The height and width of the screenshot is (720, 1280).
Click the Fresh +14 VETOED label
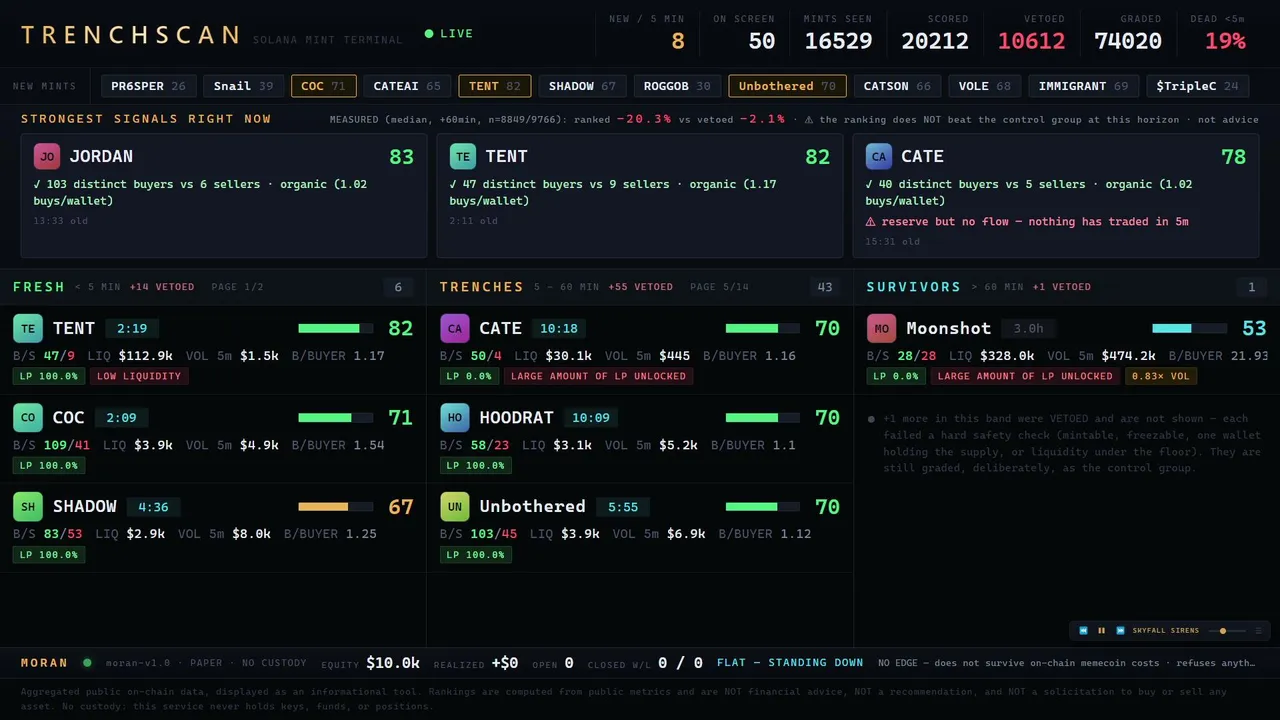point(162,287)
